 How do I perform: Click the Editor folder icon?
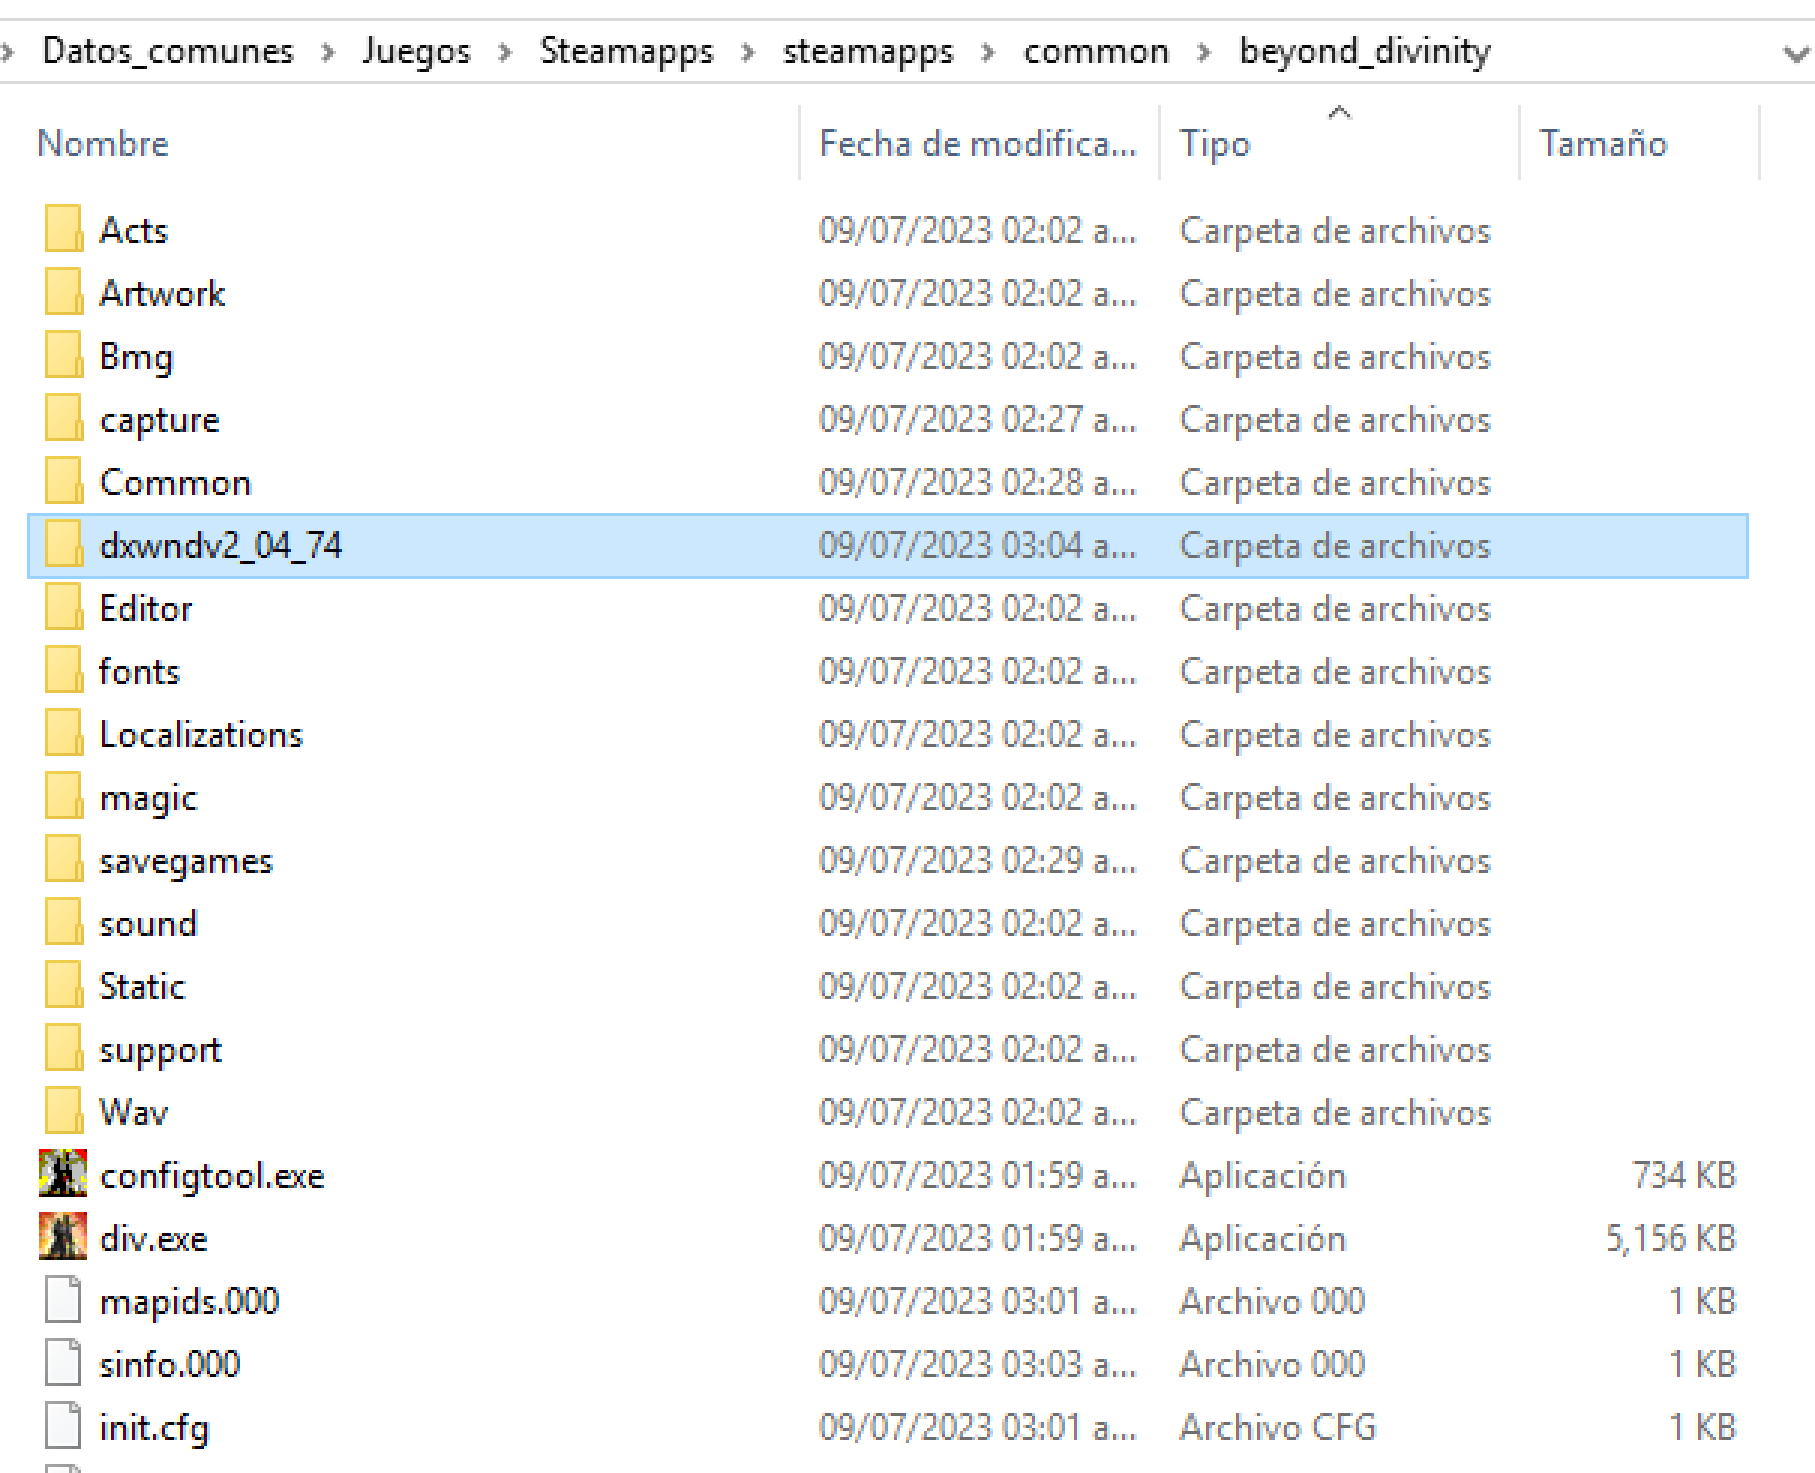63,607
